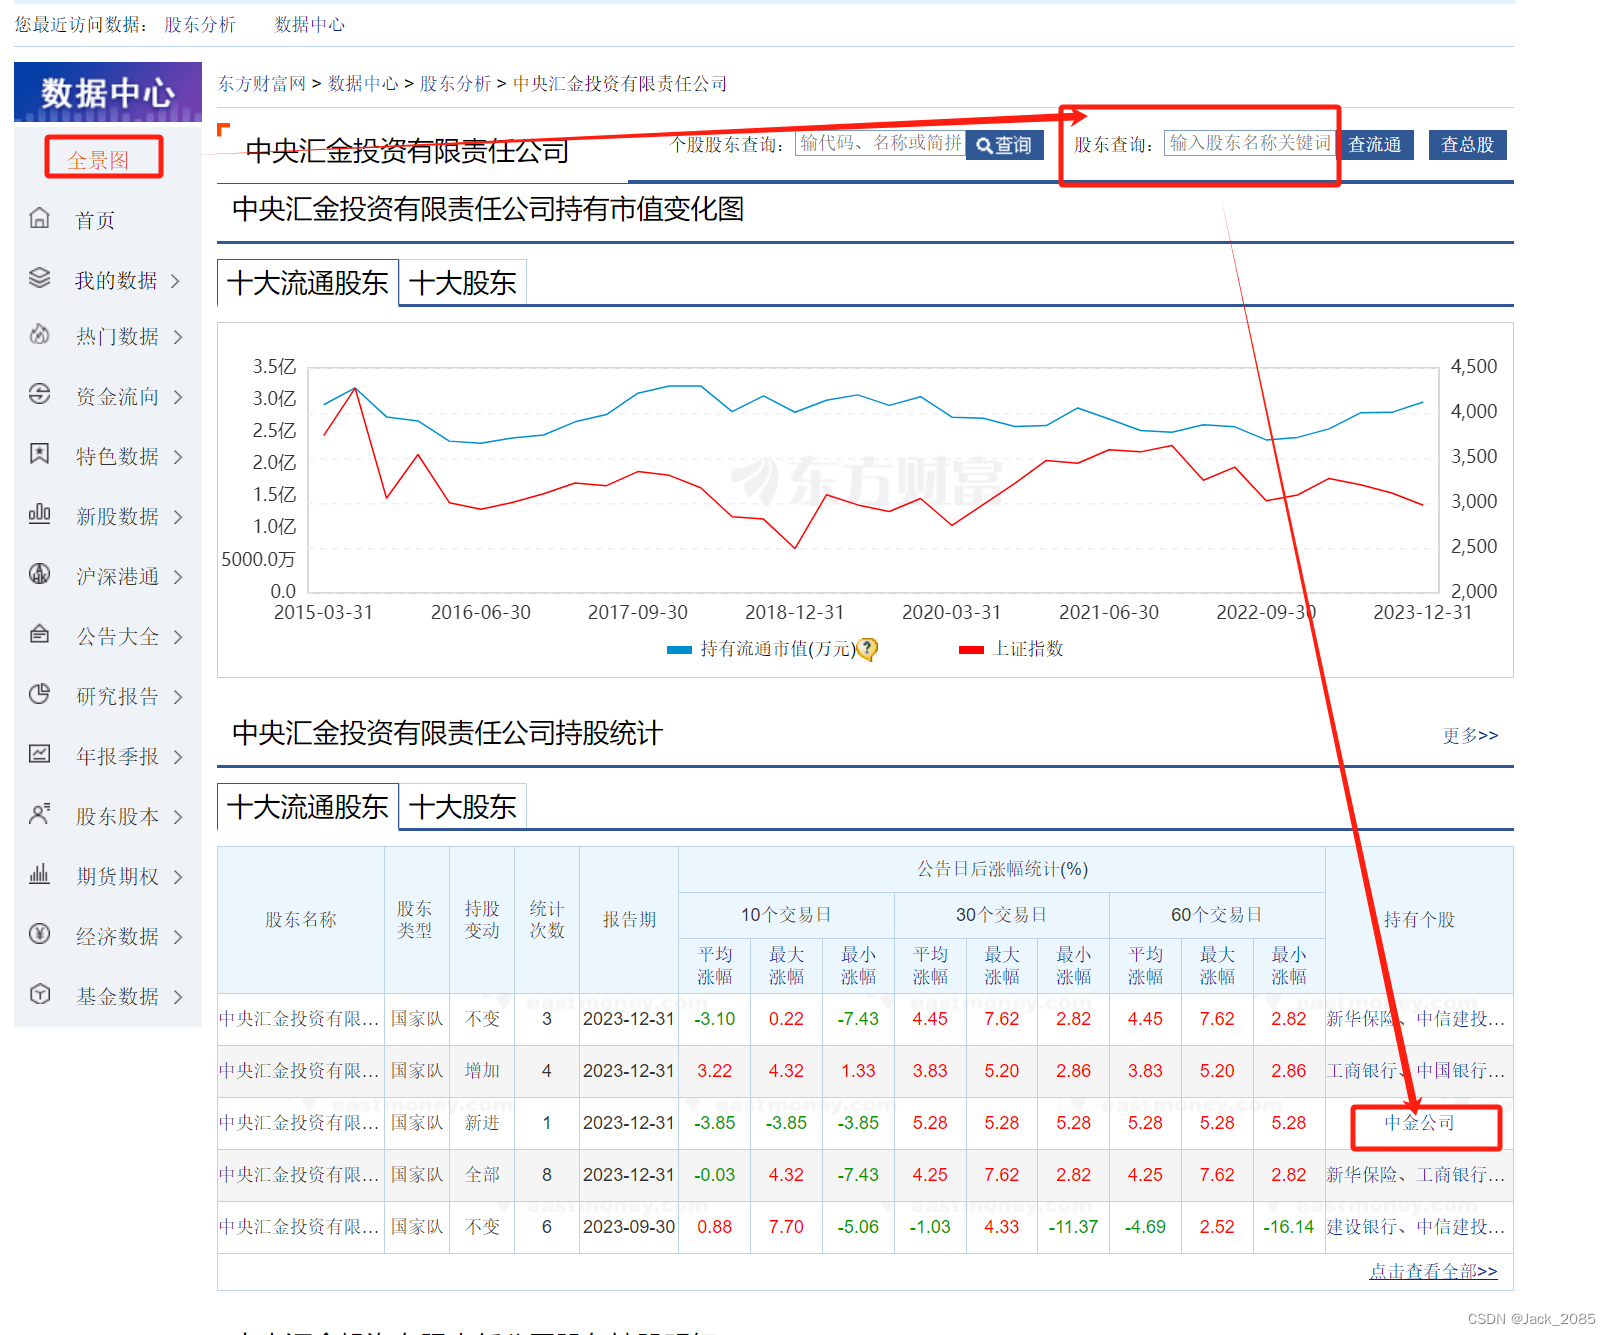Screen dimensions: 1611x1335
Task: Select 十大流通股东 tab in 持股统计 section
Action: point(308,807)
